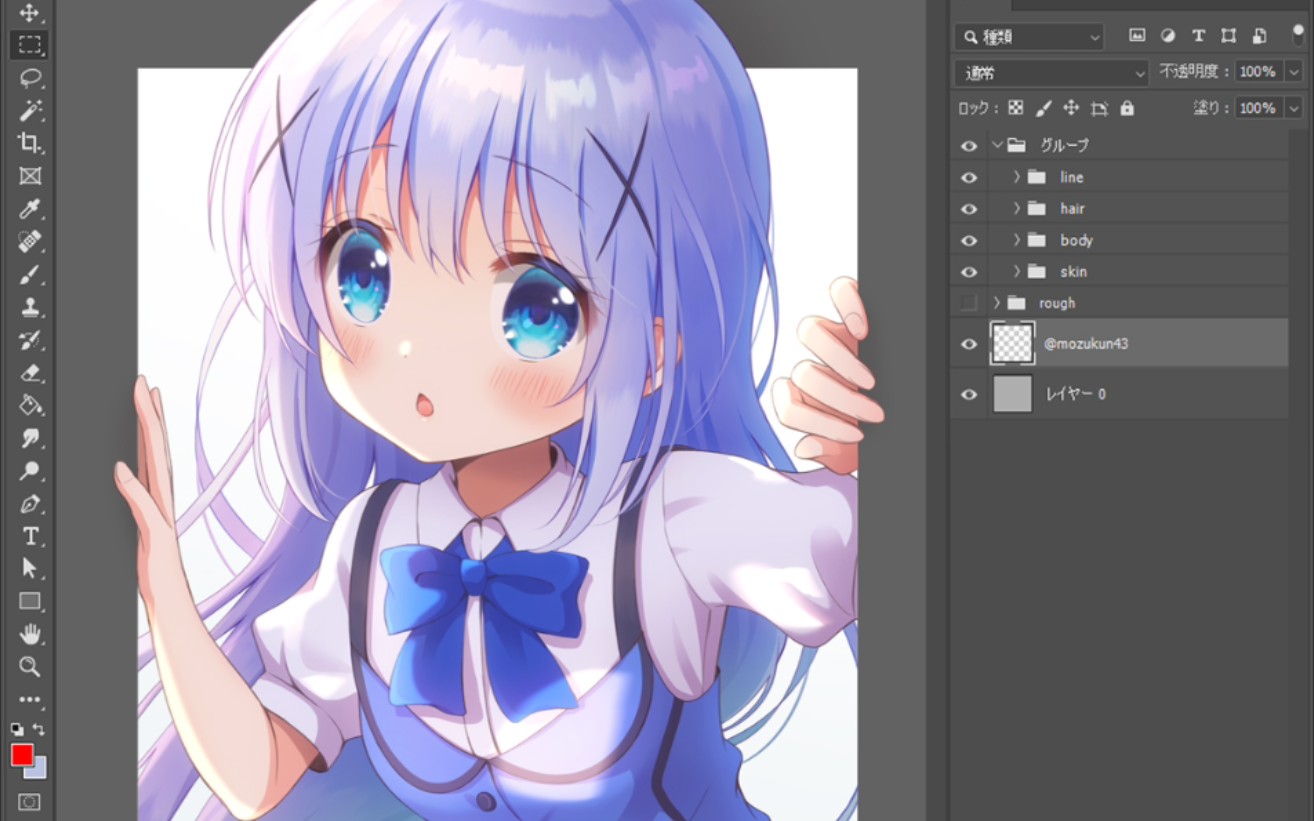Open the red foreground color picker
This screenshot has width=1314, height=821.
coord(21,754)
